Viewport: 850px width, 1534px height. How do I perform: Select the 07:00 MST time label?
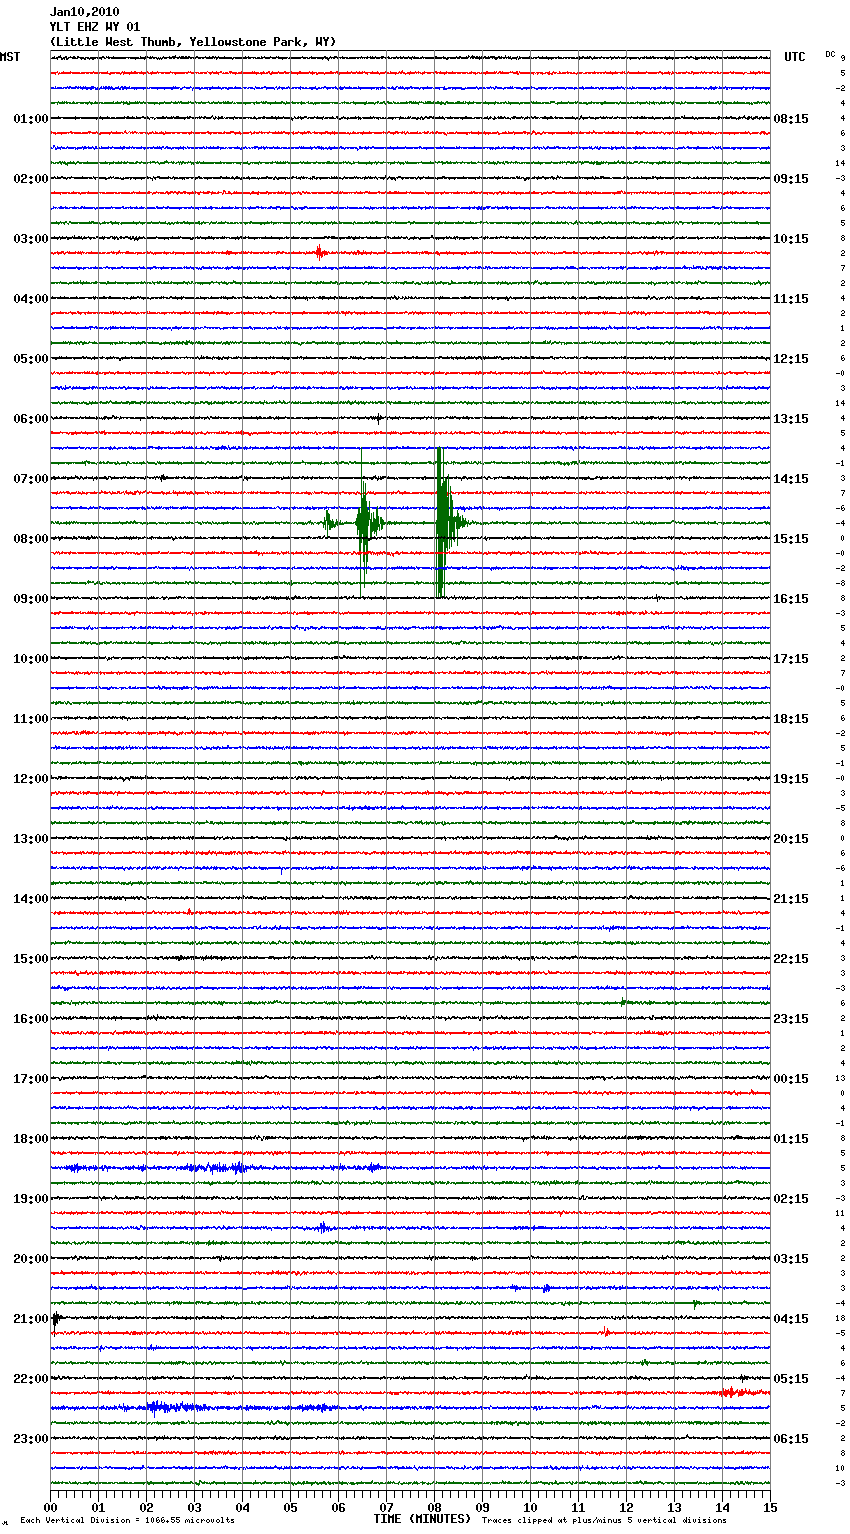click(x=31, y=479)
